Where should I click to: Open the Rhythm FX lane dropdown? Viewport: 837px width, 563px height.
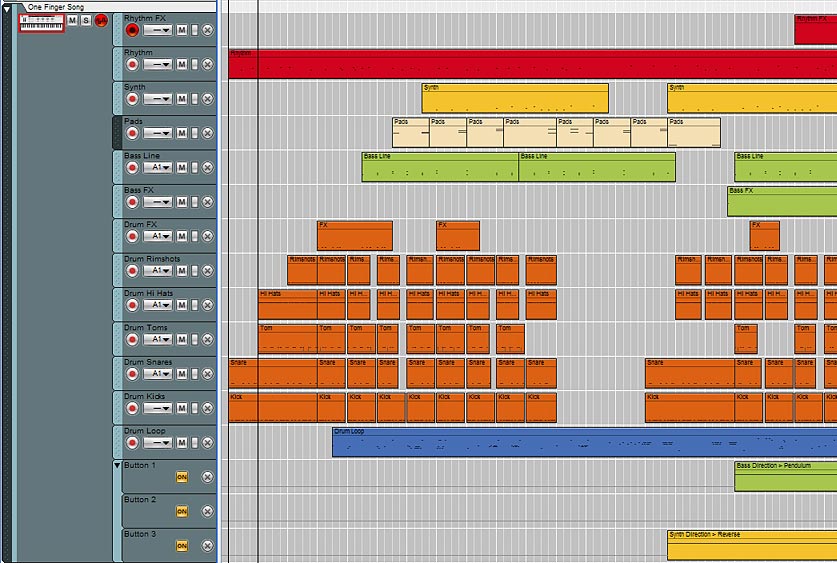coord(158,30)
